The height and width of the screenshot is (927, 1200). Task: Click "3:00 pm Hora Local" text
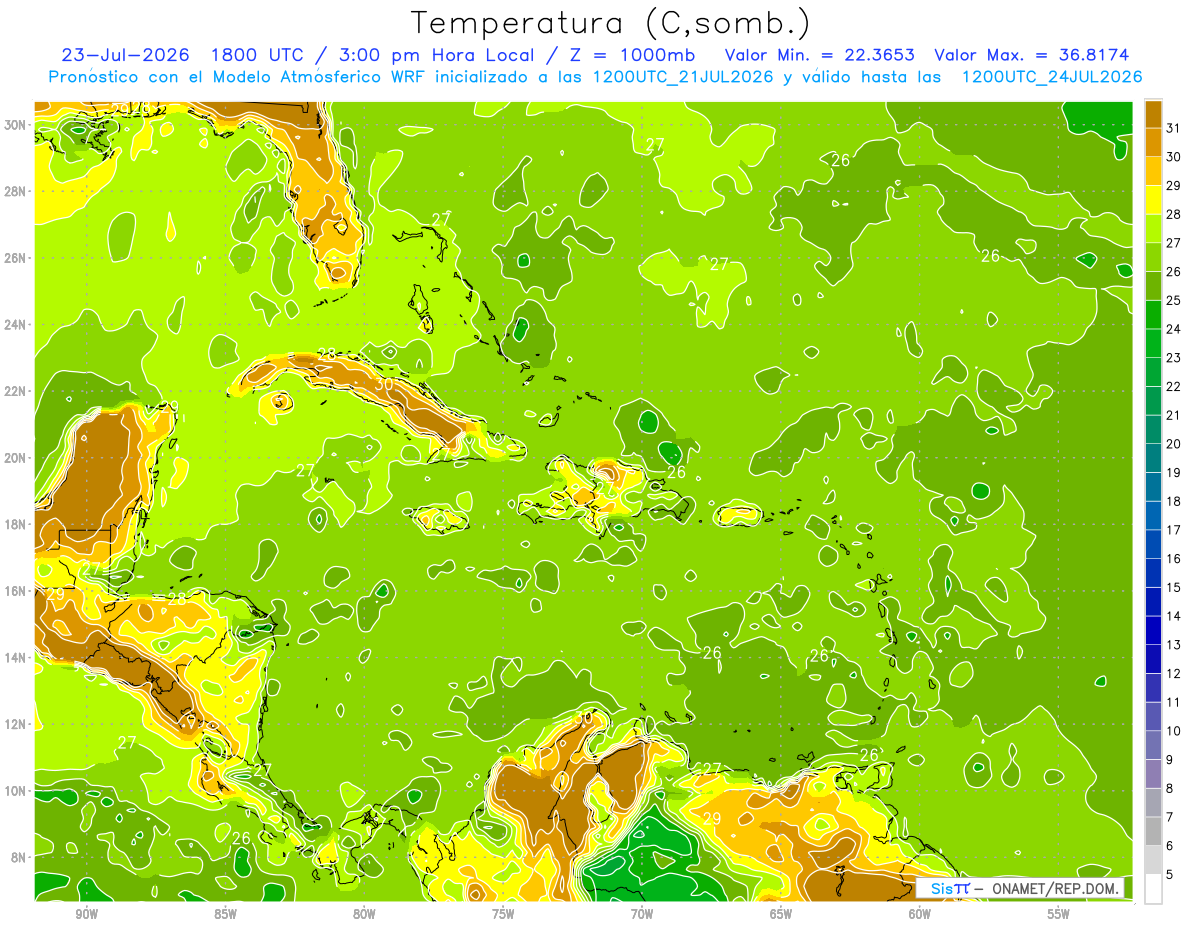click(438, 55)
